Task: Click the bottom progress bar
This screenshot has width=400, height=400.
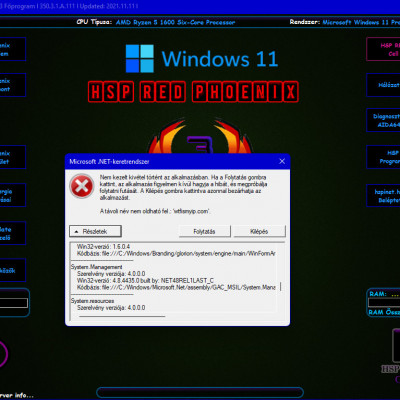Action: 200,392
